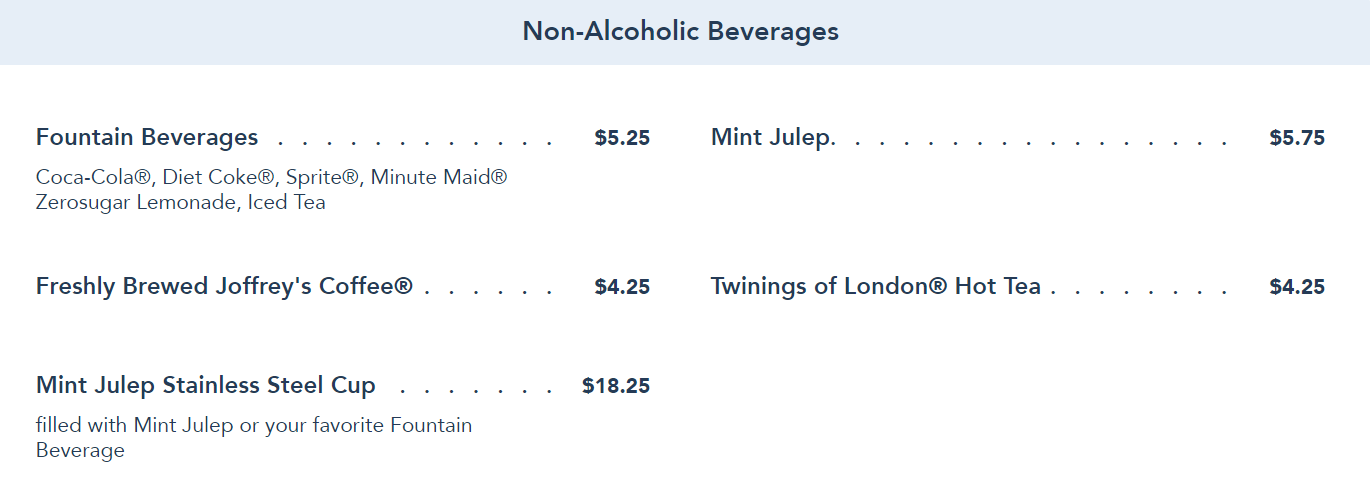
Task: Click the $5.75 Mint Julep price
Action: click(1297, 138)
